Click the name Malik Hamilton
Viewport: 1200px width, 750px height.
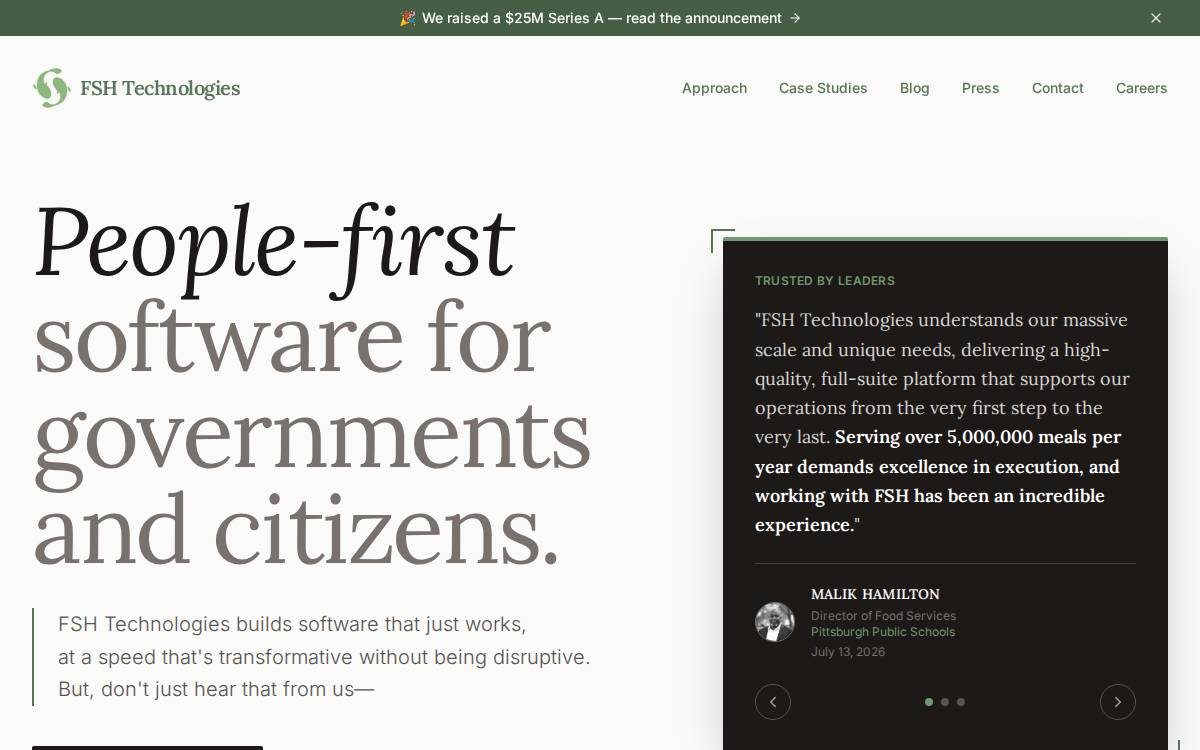pos(875,594)
